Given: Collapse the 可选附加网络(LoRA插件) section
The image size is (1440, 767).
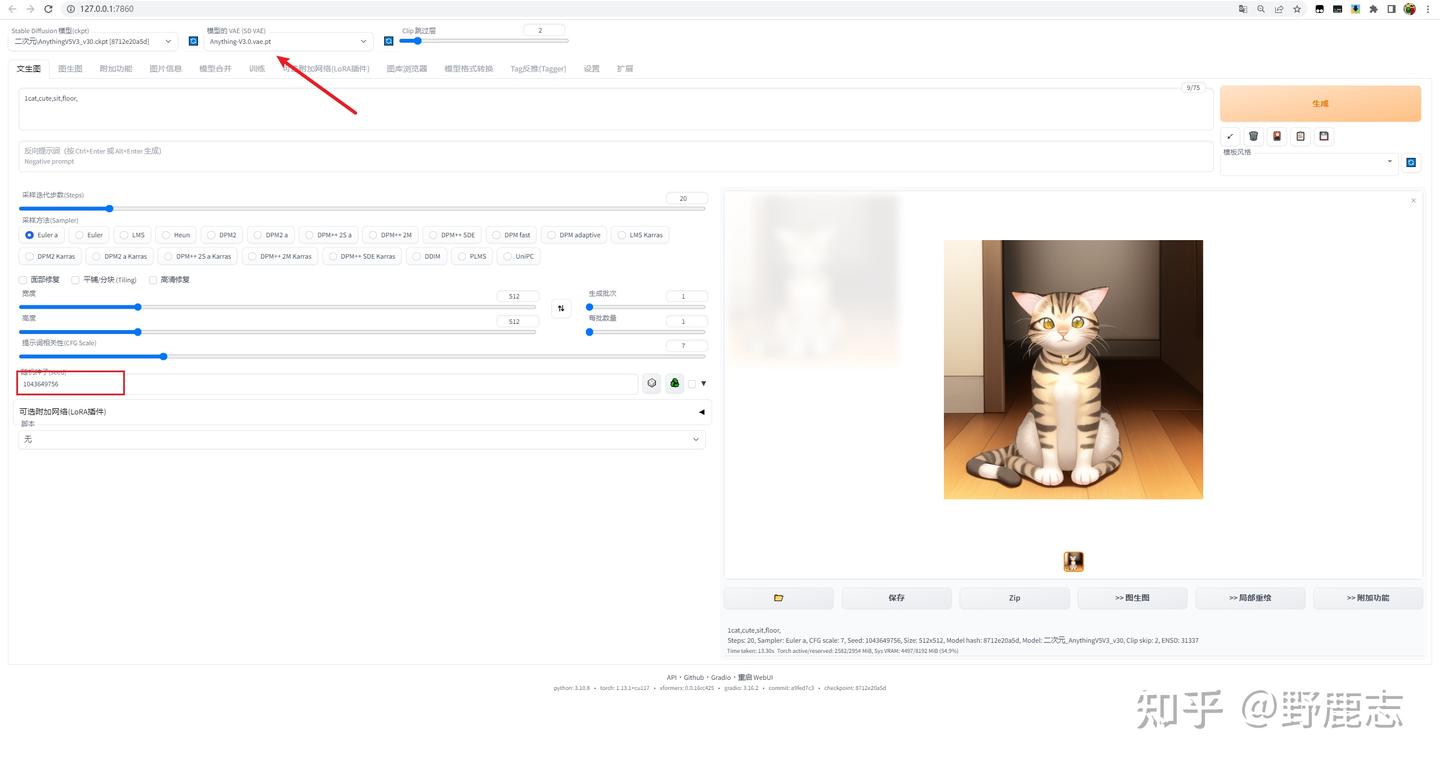Looking at the screenshot, I should click(x=701, y=411).
